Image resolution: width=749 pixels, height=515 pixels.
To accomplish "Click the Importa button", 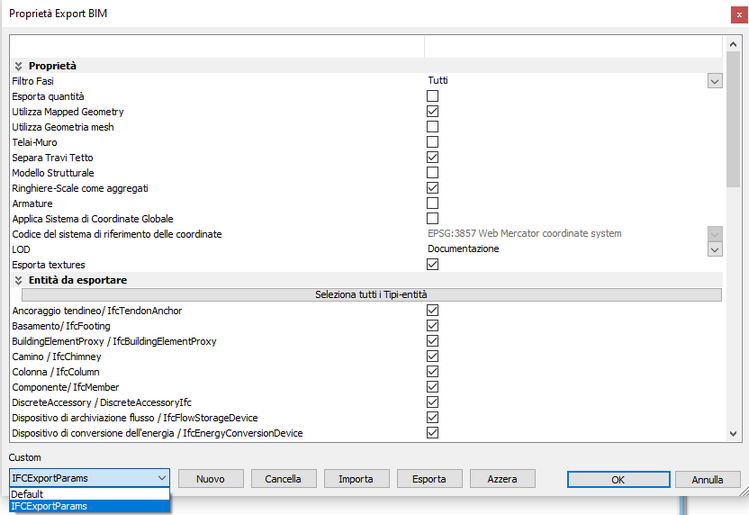I will (x=356, y=479).
